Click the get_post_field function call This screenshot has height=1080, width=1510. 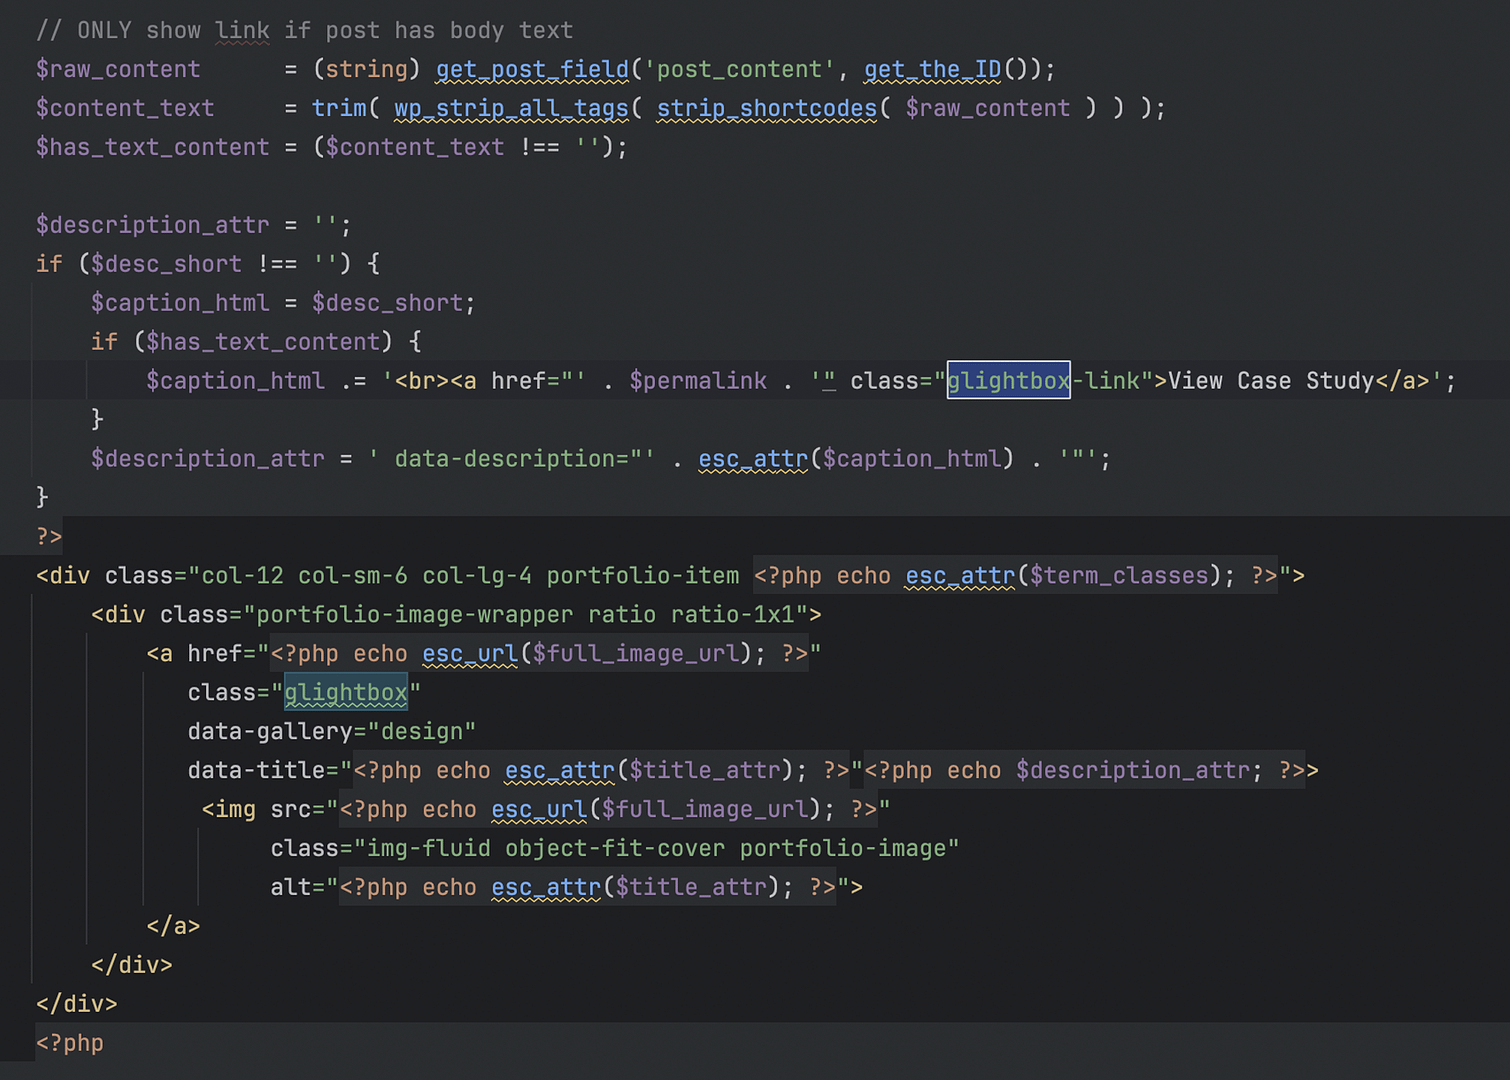(x=532, y=69)
